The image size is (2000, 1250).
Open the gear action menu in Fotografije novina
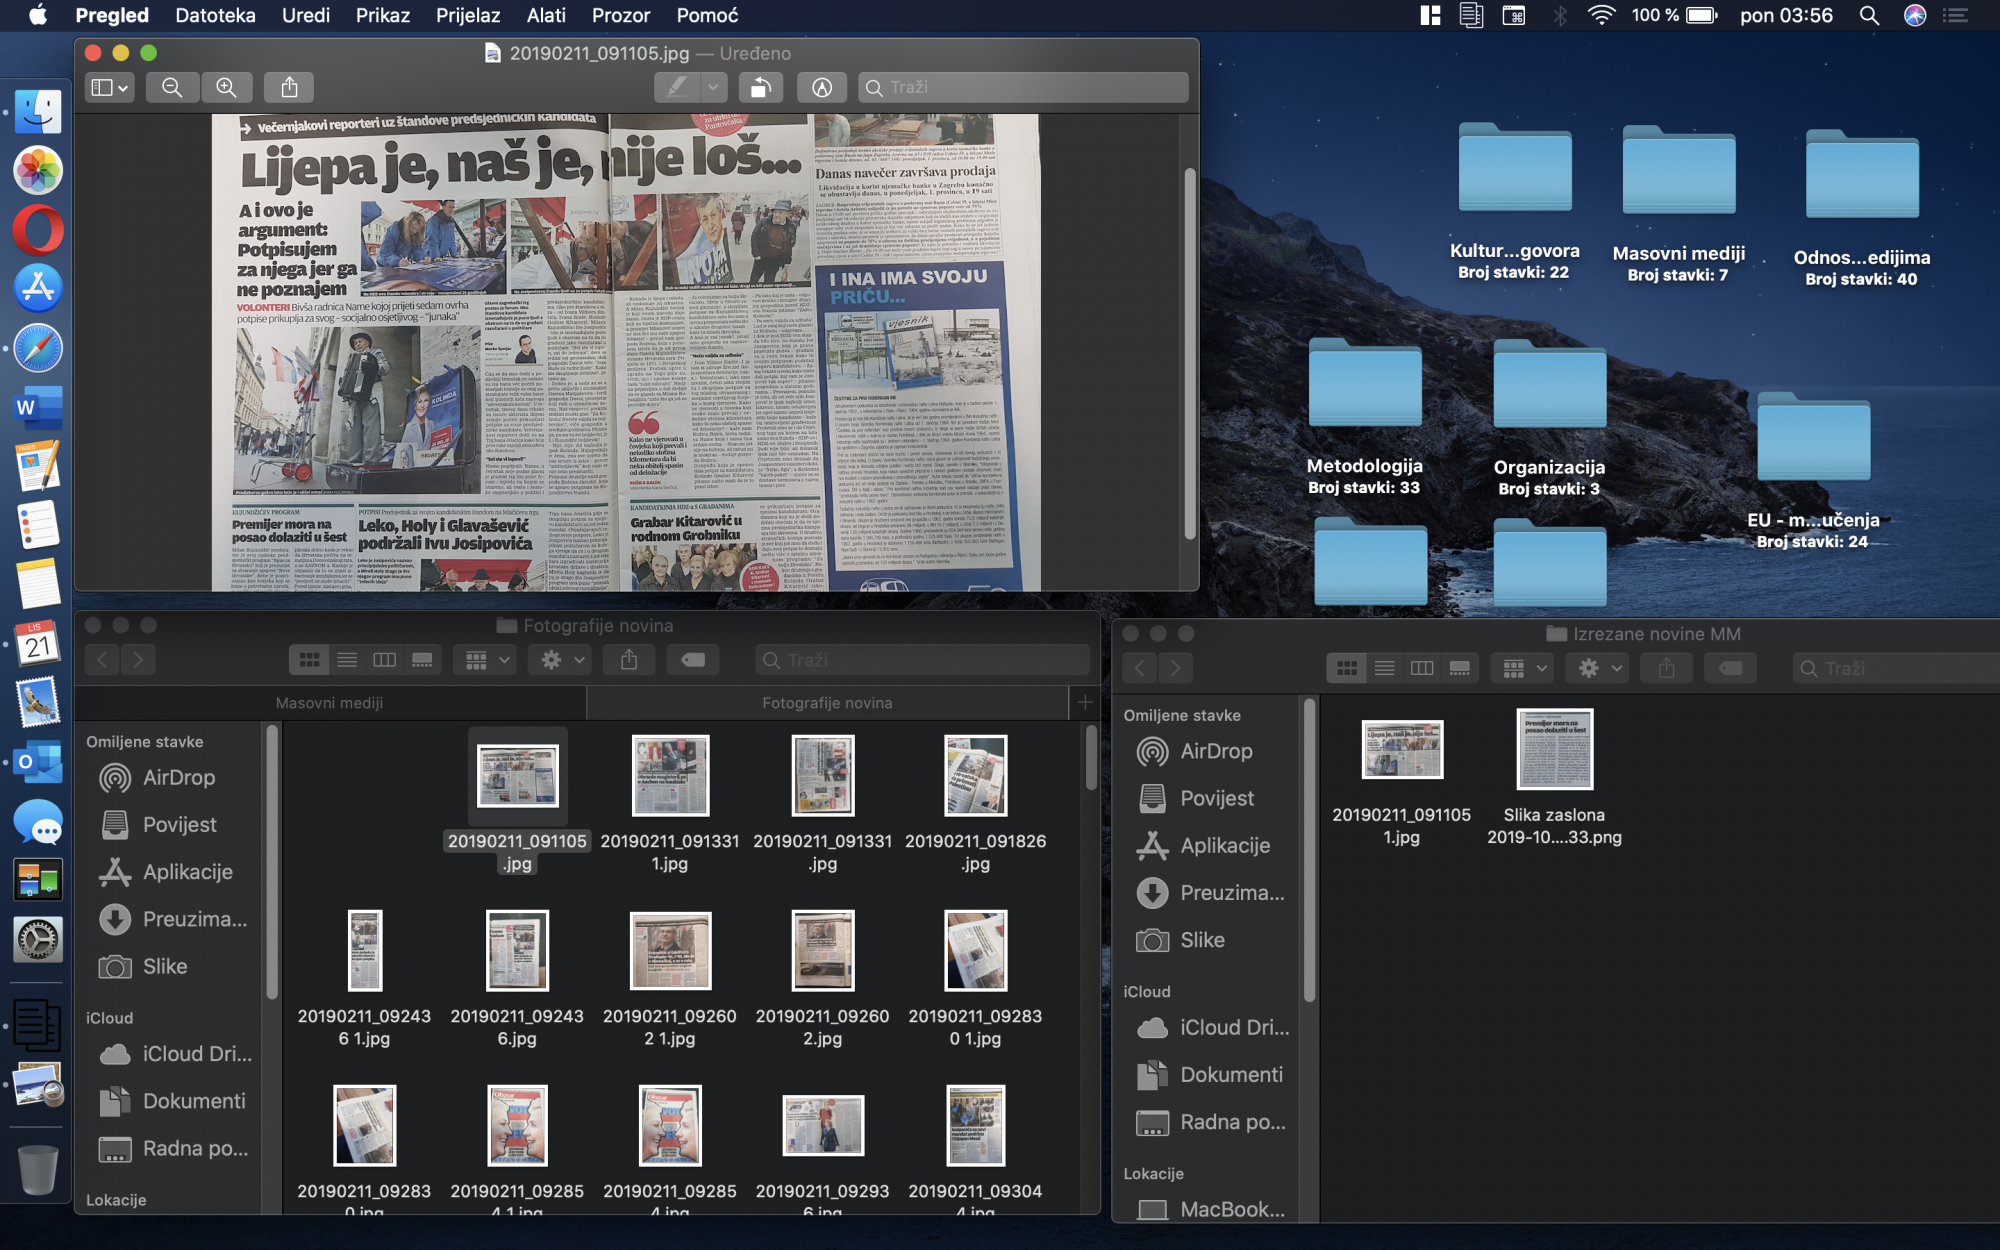[562, 660]
